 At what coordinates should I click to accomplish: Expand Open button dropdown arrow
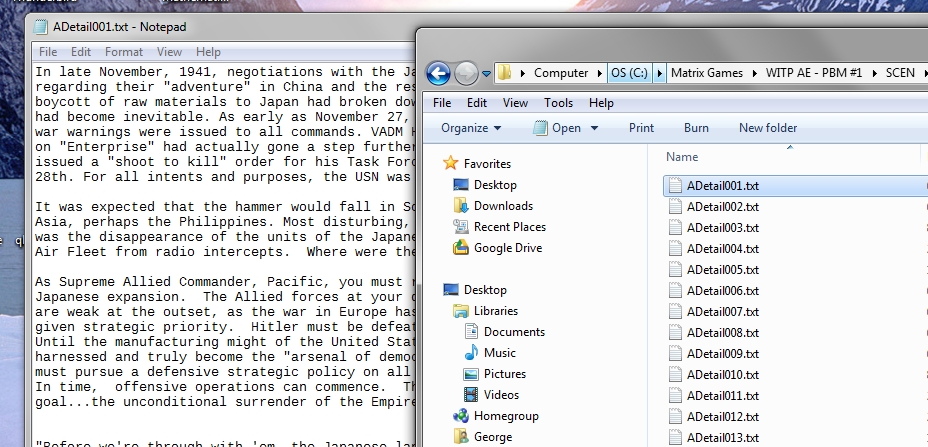(x=594, y=128)
